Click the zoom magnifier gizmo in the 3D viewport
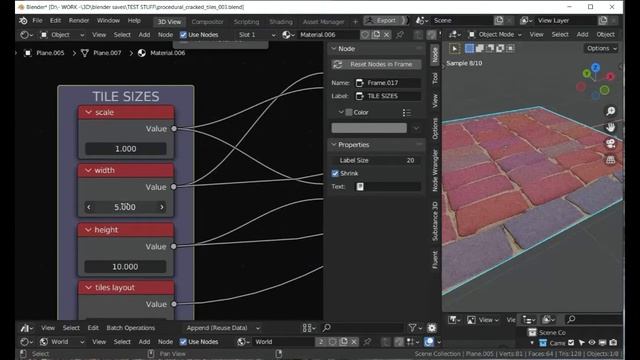This screenshot has width=640, height=360. [x=611, y=111]
